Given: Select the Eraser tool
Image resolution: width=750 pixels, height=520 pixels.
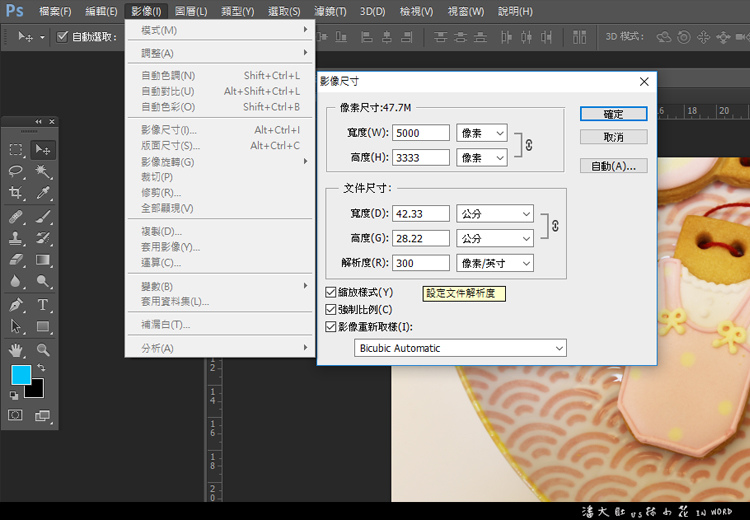Looking at the screenshot, I should [x=16, y=259].
